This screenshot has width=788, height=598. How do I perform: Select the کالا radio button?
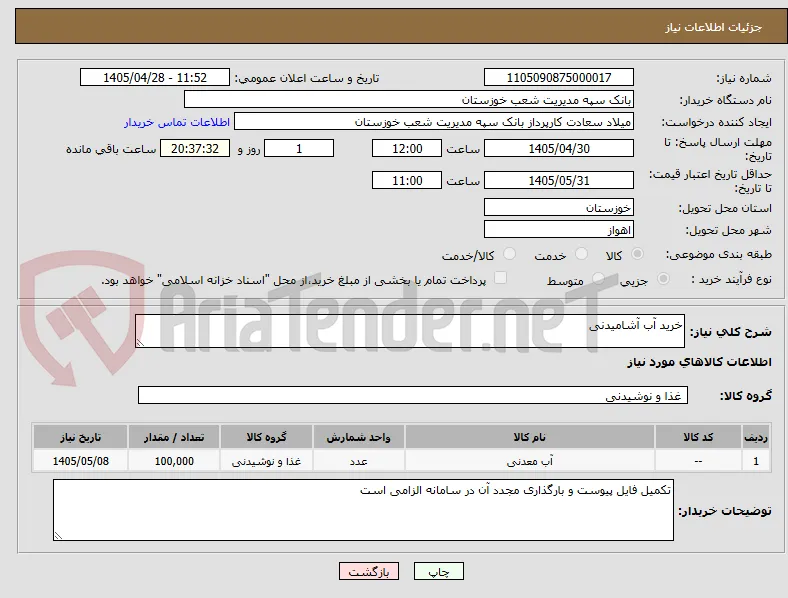pyautogui.click(x=637, y=254)
